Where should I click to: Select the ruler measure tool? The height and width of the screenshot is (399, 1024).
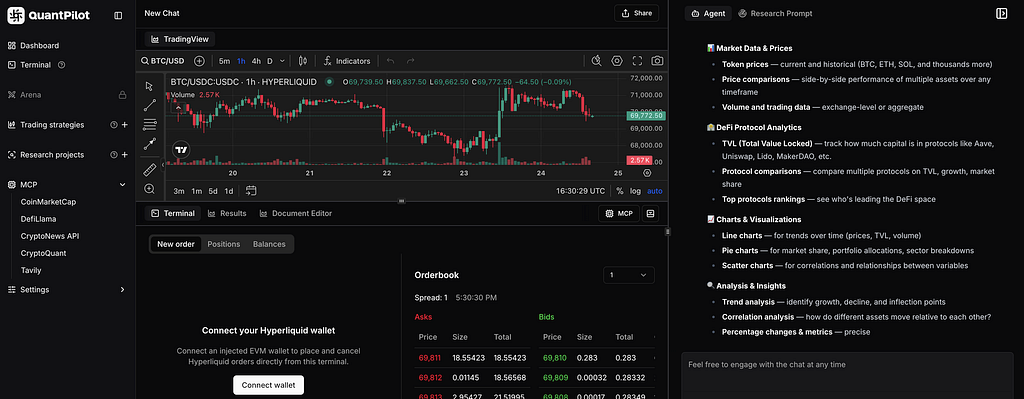pyautogui.click(x=149, y=169)
